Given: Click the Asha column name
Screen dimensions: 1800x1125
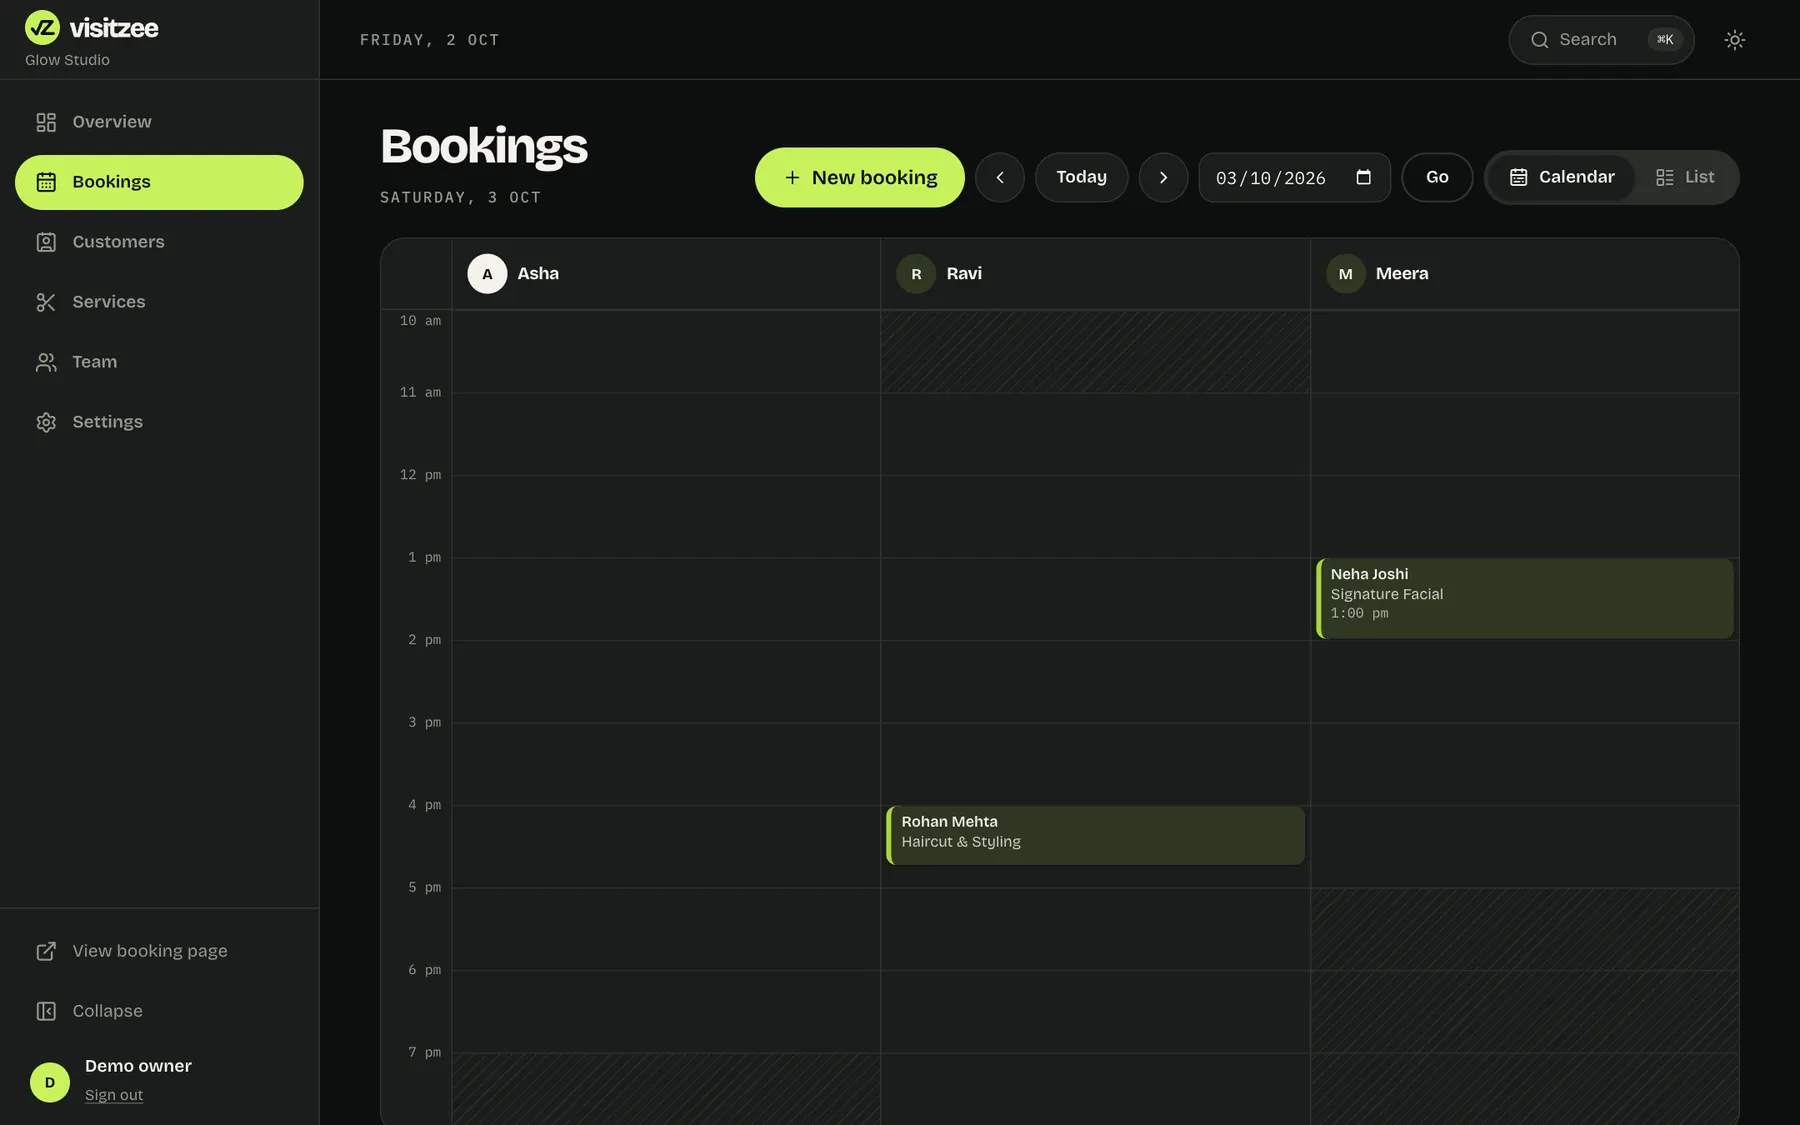Looking at the screenshot, I should 538,274.
